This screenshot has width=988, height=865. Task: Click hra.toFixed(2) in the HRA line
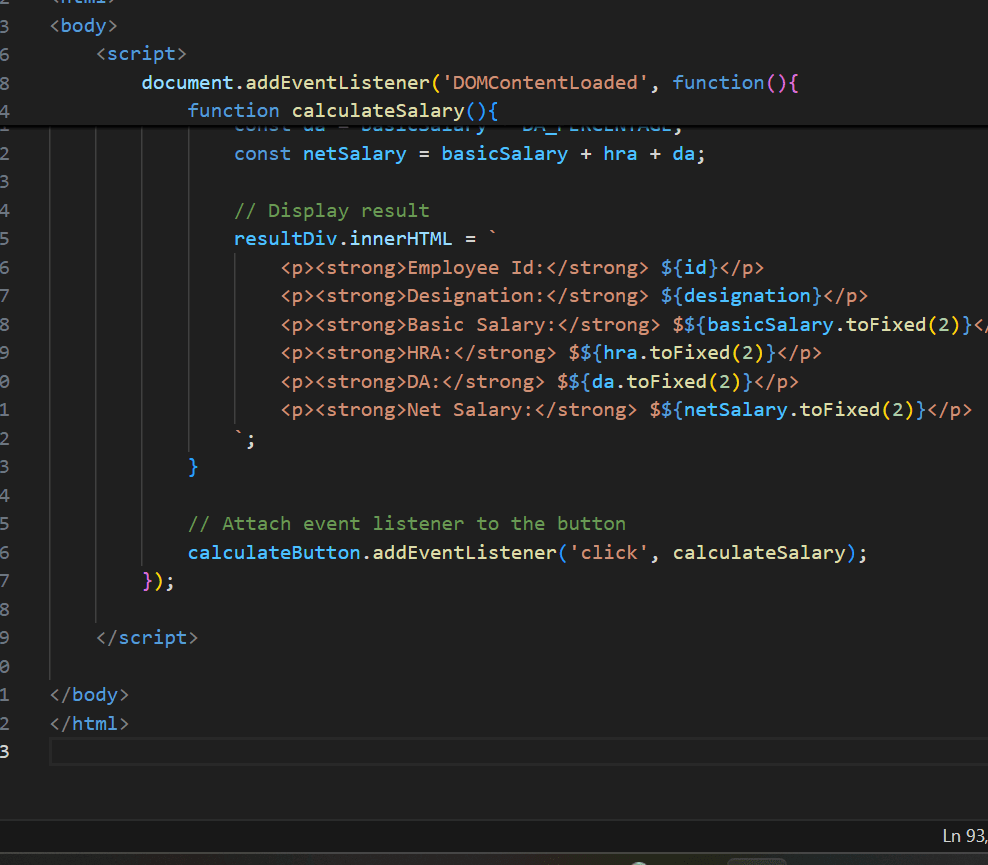point(684,353)
